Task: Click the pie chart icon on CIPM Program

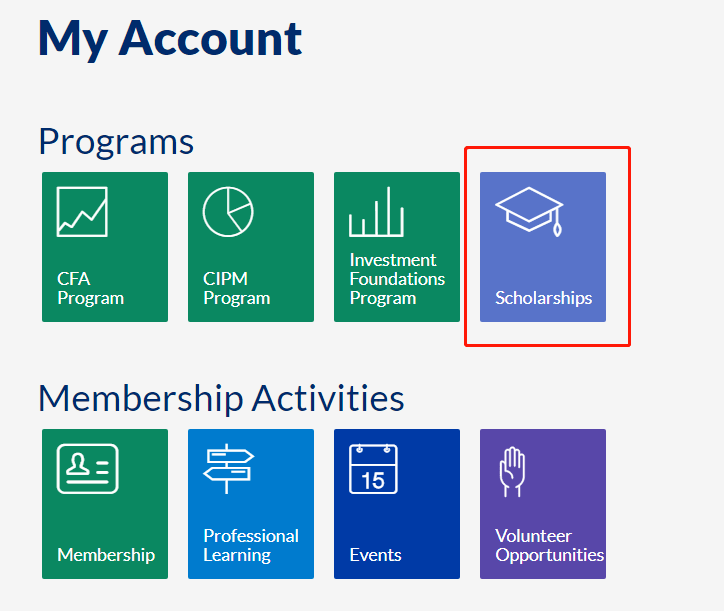Action: click(228, 211)
